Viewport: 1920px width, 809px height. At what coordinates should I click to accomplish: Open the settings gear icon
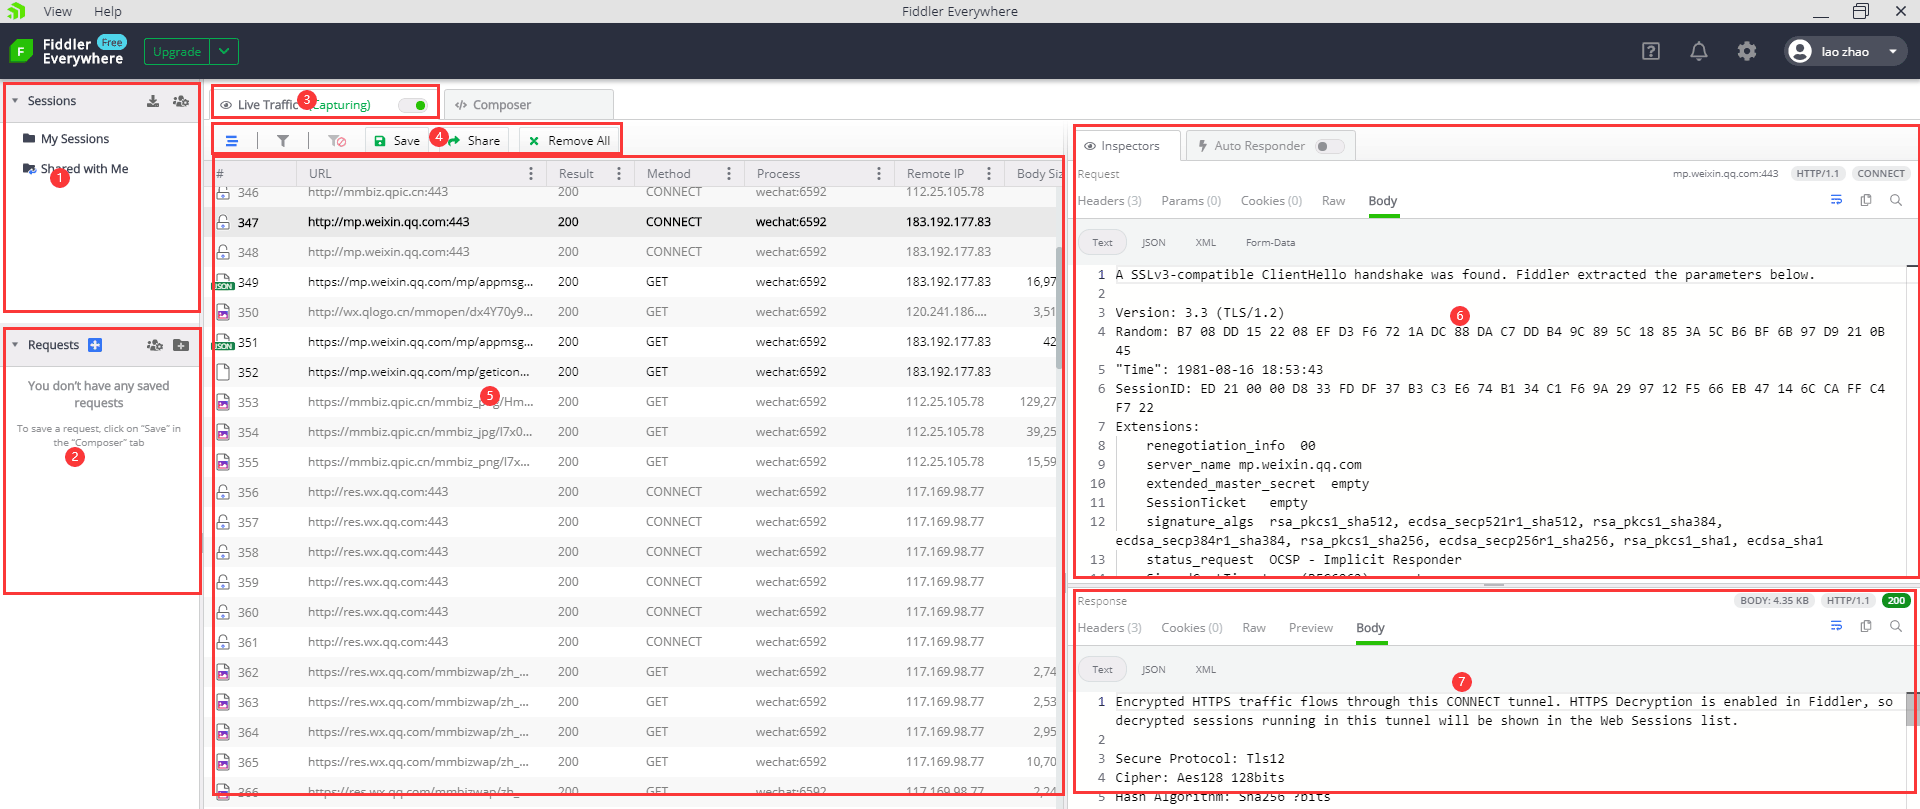(x=1747, y=51)
